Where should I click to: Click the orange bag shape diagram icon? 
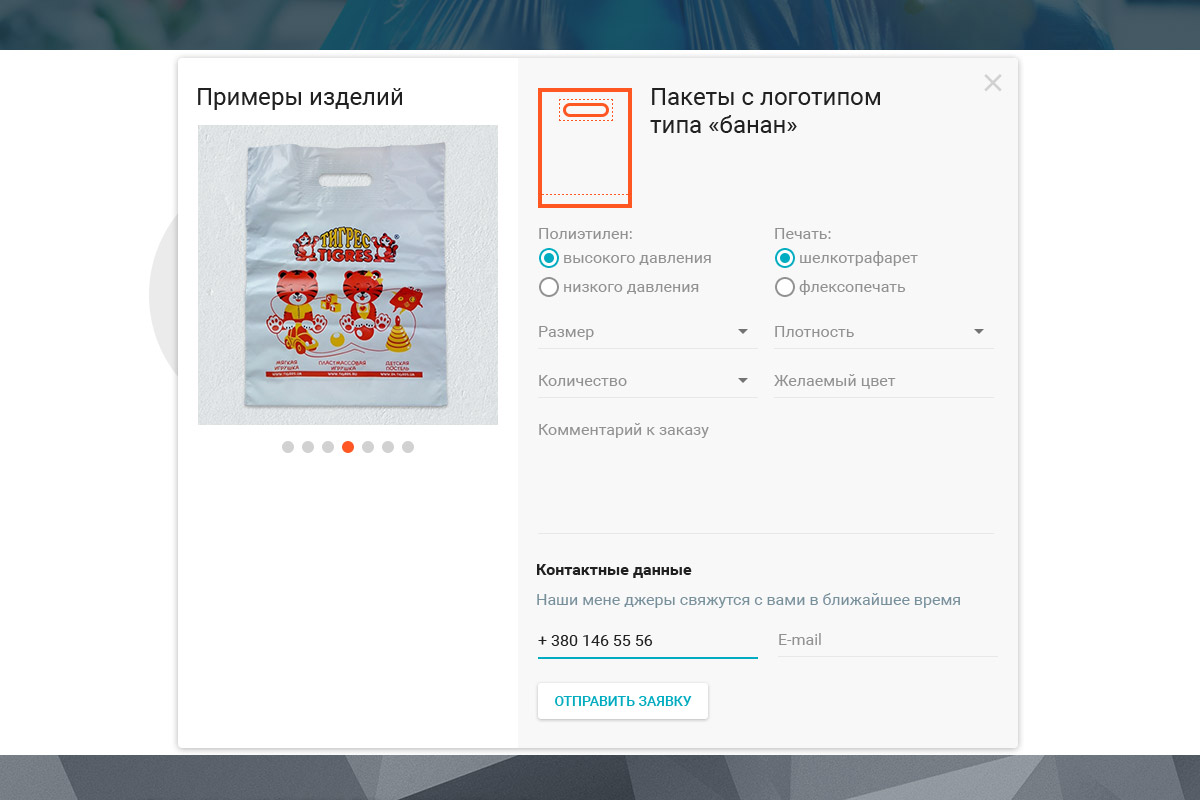click(585, 148)
